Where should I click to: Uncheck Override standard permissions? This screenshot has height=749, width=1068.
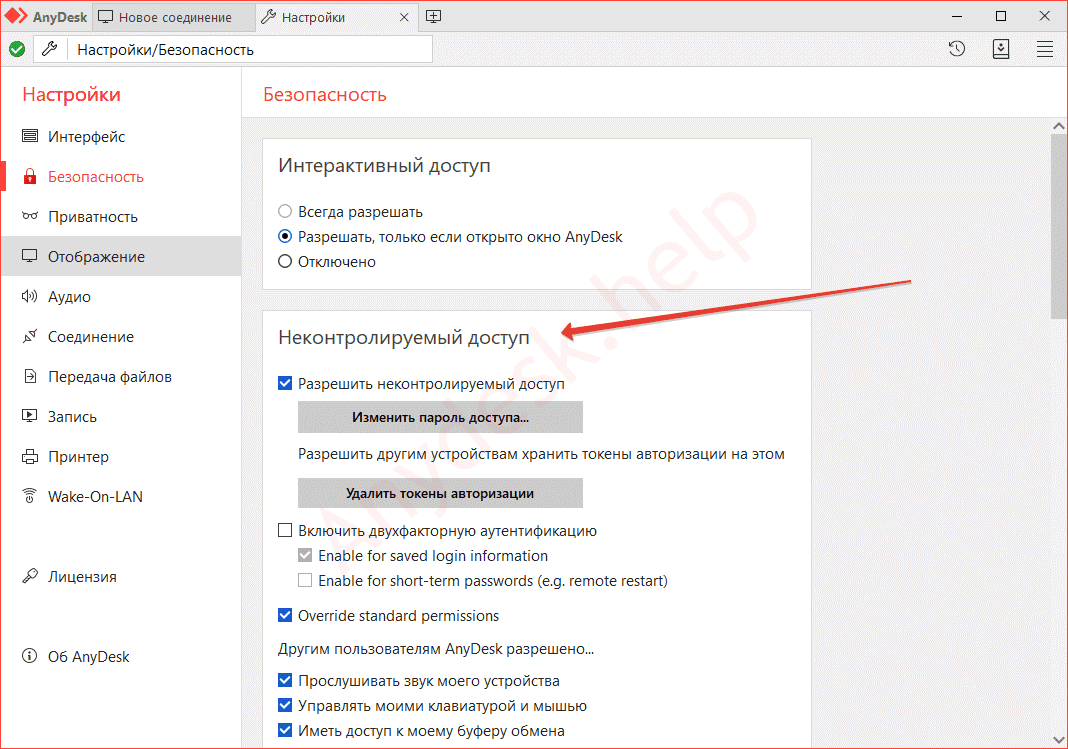click(x=285, y=616)
